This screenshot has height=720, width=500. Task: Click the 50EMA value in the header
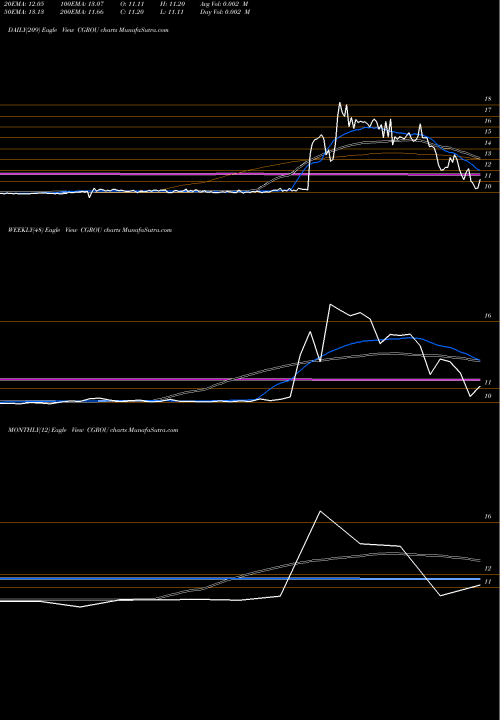click(x=22, y=12)
